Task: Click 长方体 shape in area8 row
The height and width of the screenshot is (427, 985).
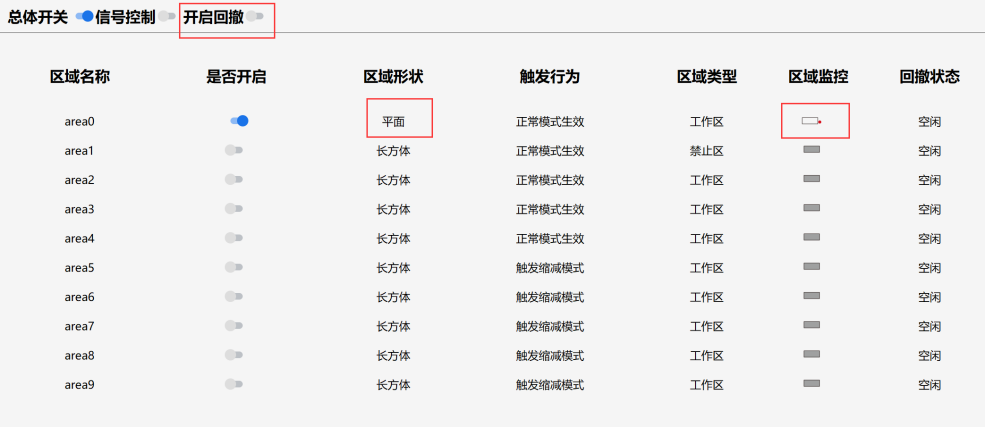Action: [393, 356]
